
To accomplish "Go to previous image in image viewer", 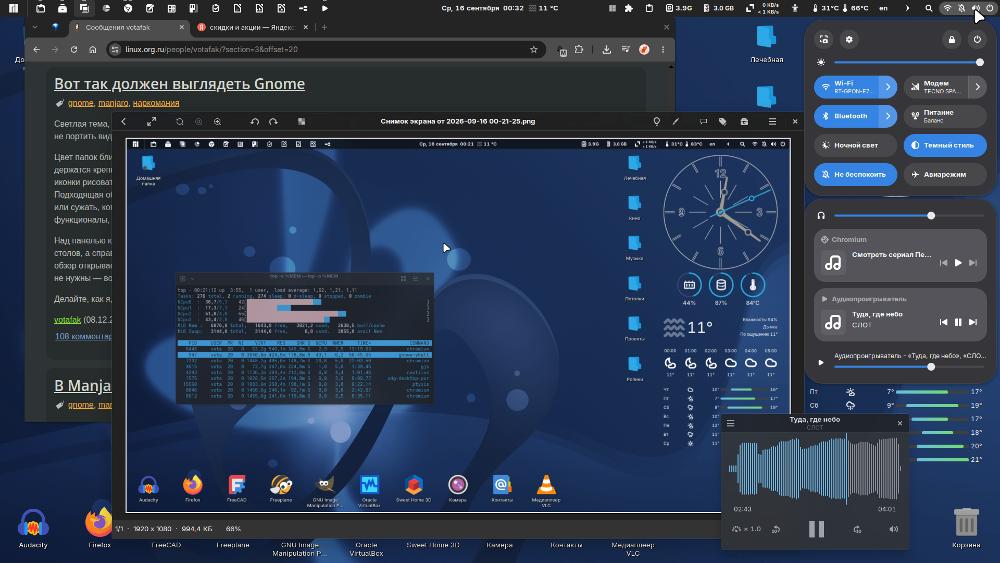I will pos(124,122).
